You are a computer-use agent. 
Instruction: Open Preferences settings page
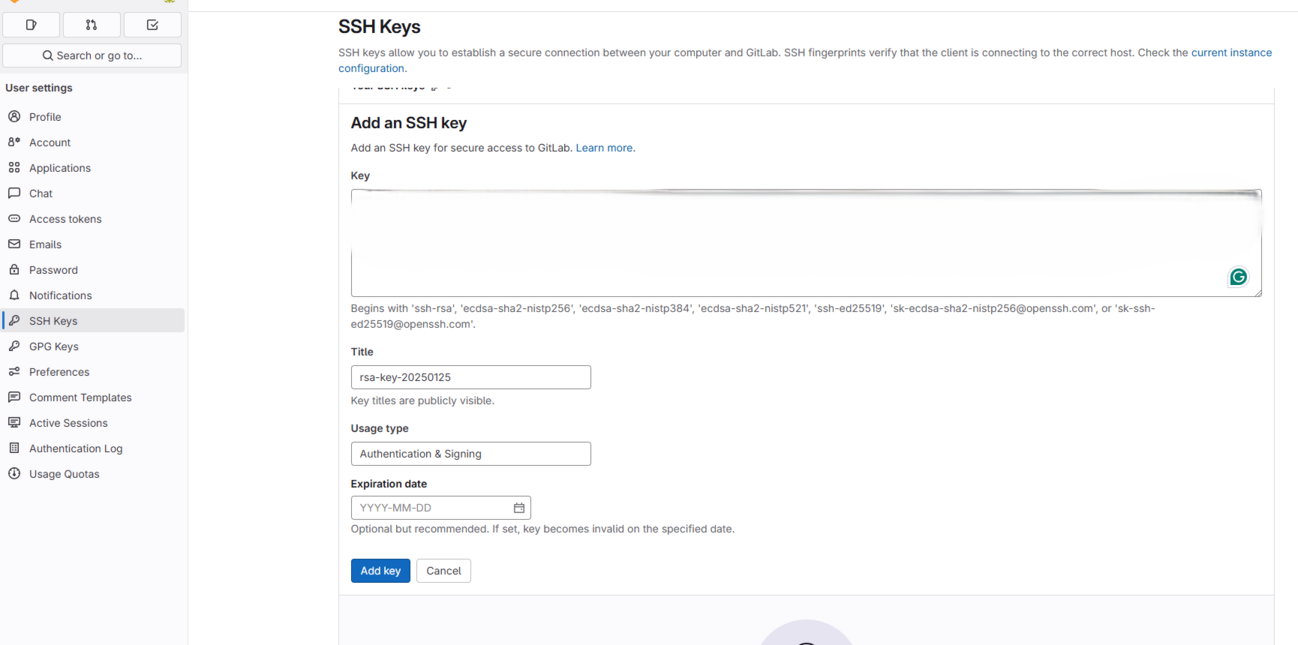[93, 372]
